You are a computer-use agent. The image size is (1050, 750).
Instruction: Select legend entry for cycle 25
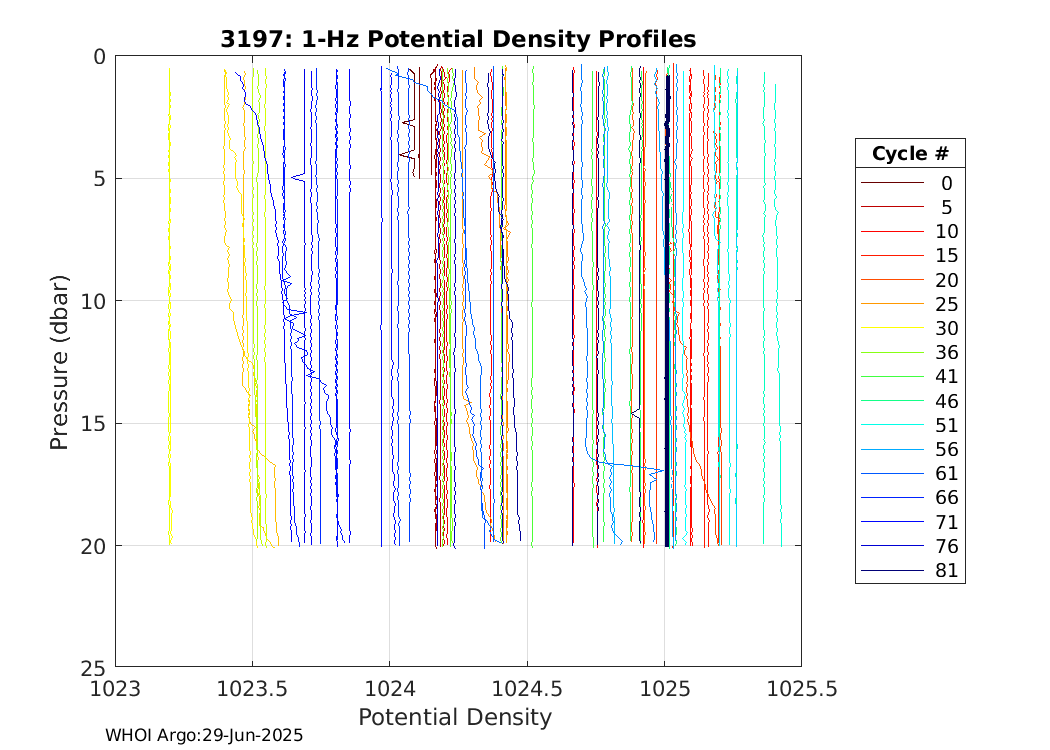coord(910,304)
